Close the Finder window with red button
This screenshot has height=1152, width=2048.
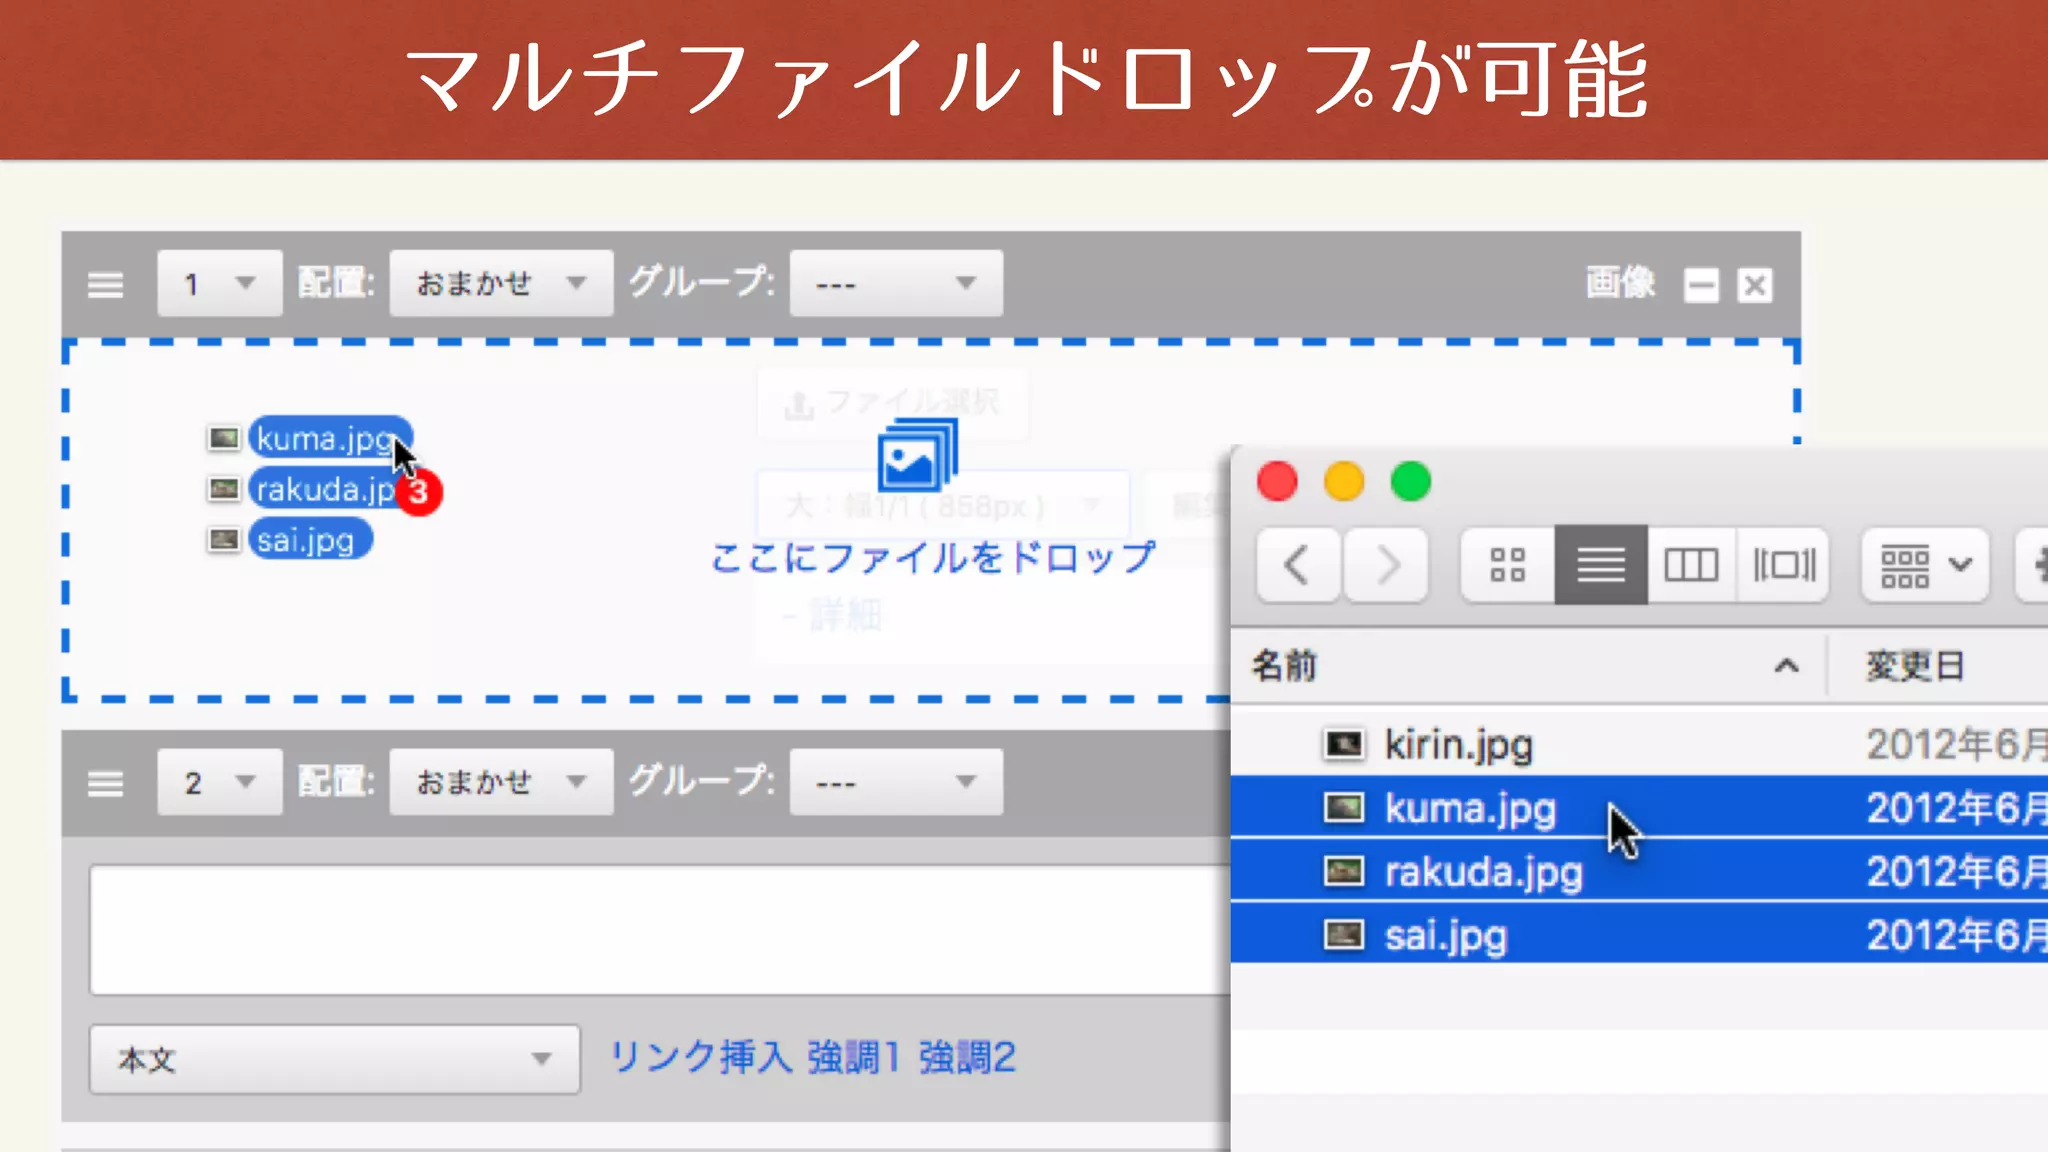[x=1277, y=482]
